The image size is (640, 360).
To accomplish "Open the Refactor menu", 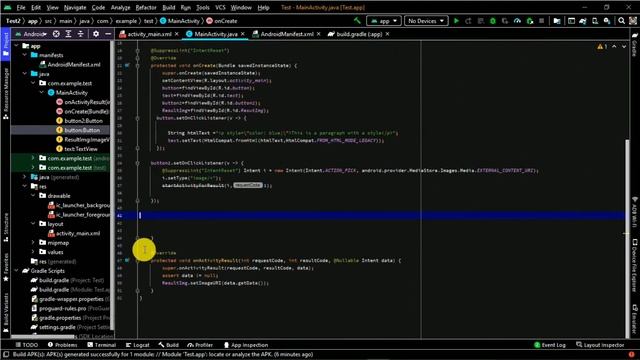I will [x=146, y=7].
